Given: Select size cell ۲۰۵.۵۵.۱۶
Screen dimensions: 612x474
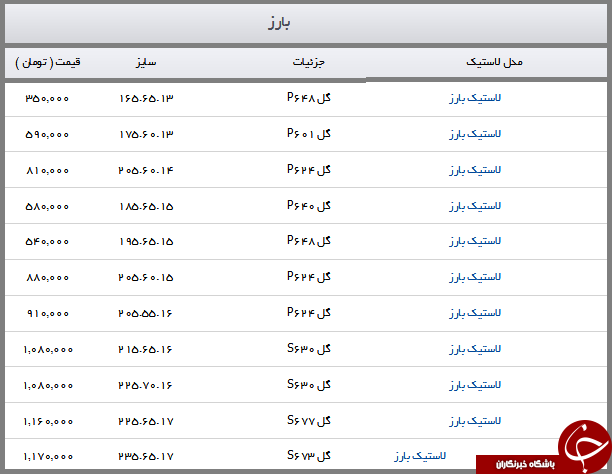Looking at the screenshot, I should pos(145,313).
